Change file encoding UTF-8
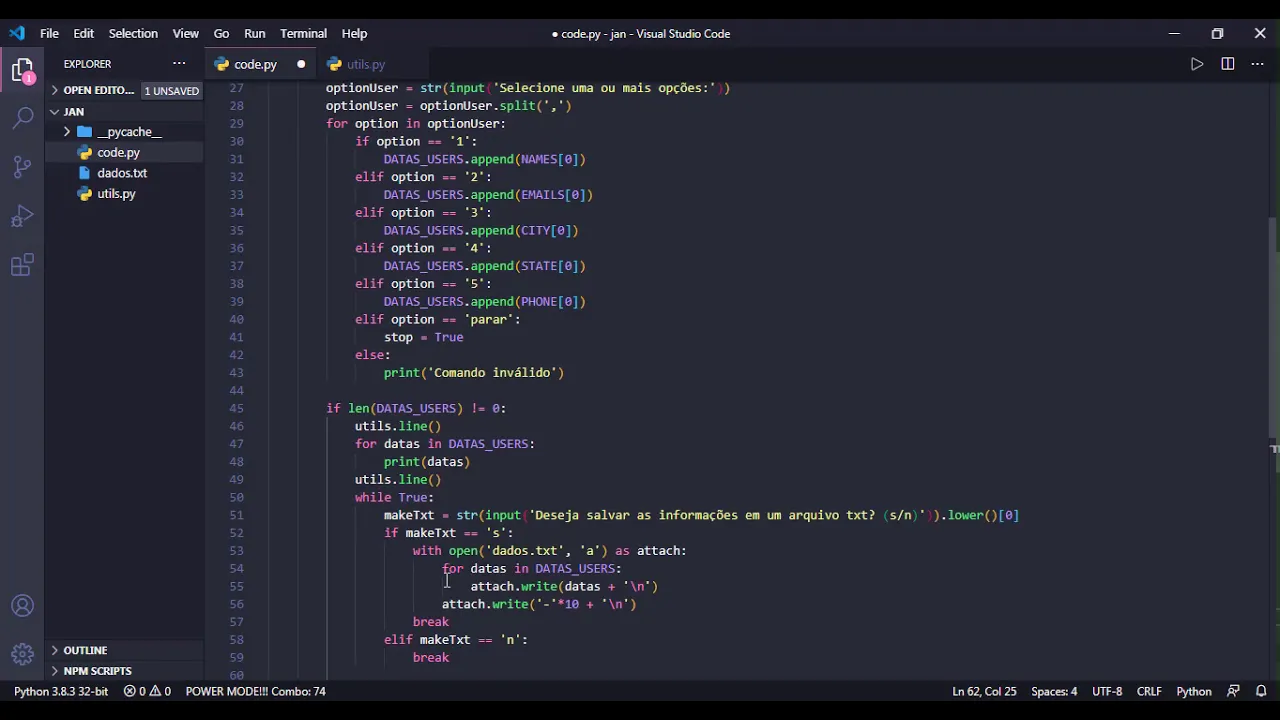The height and width of the screenshot is (720, 1280). coord(1107,691)
